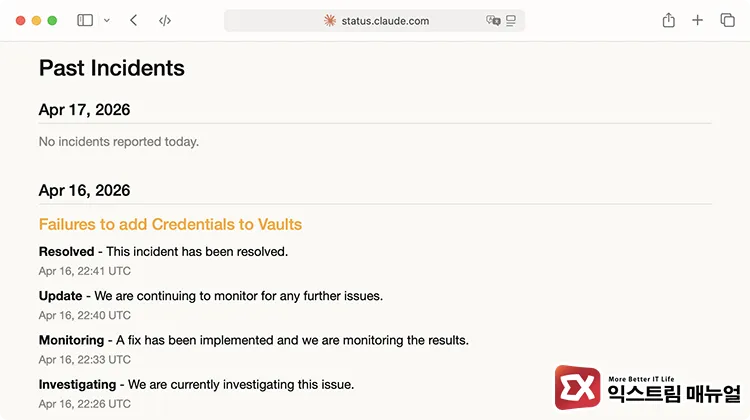Show the tab overview
The image size is (750, 420).
coord(728,20)
